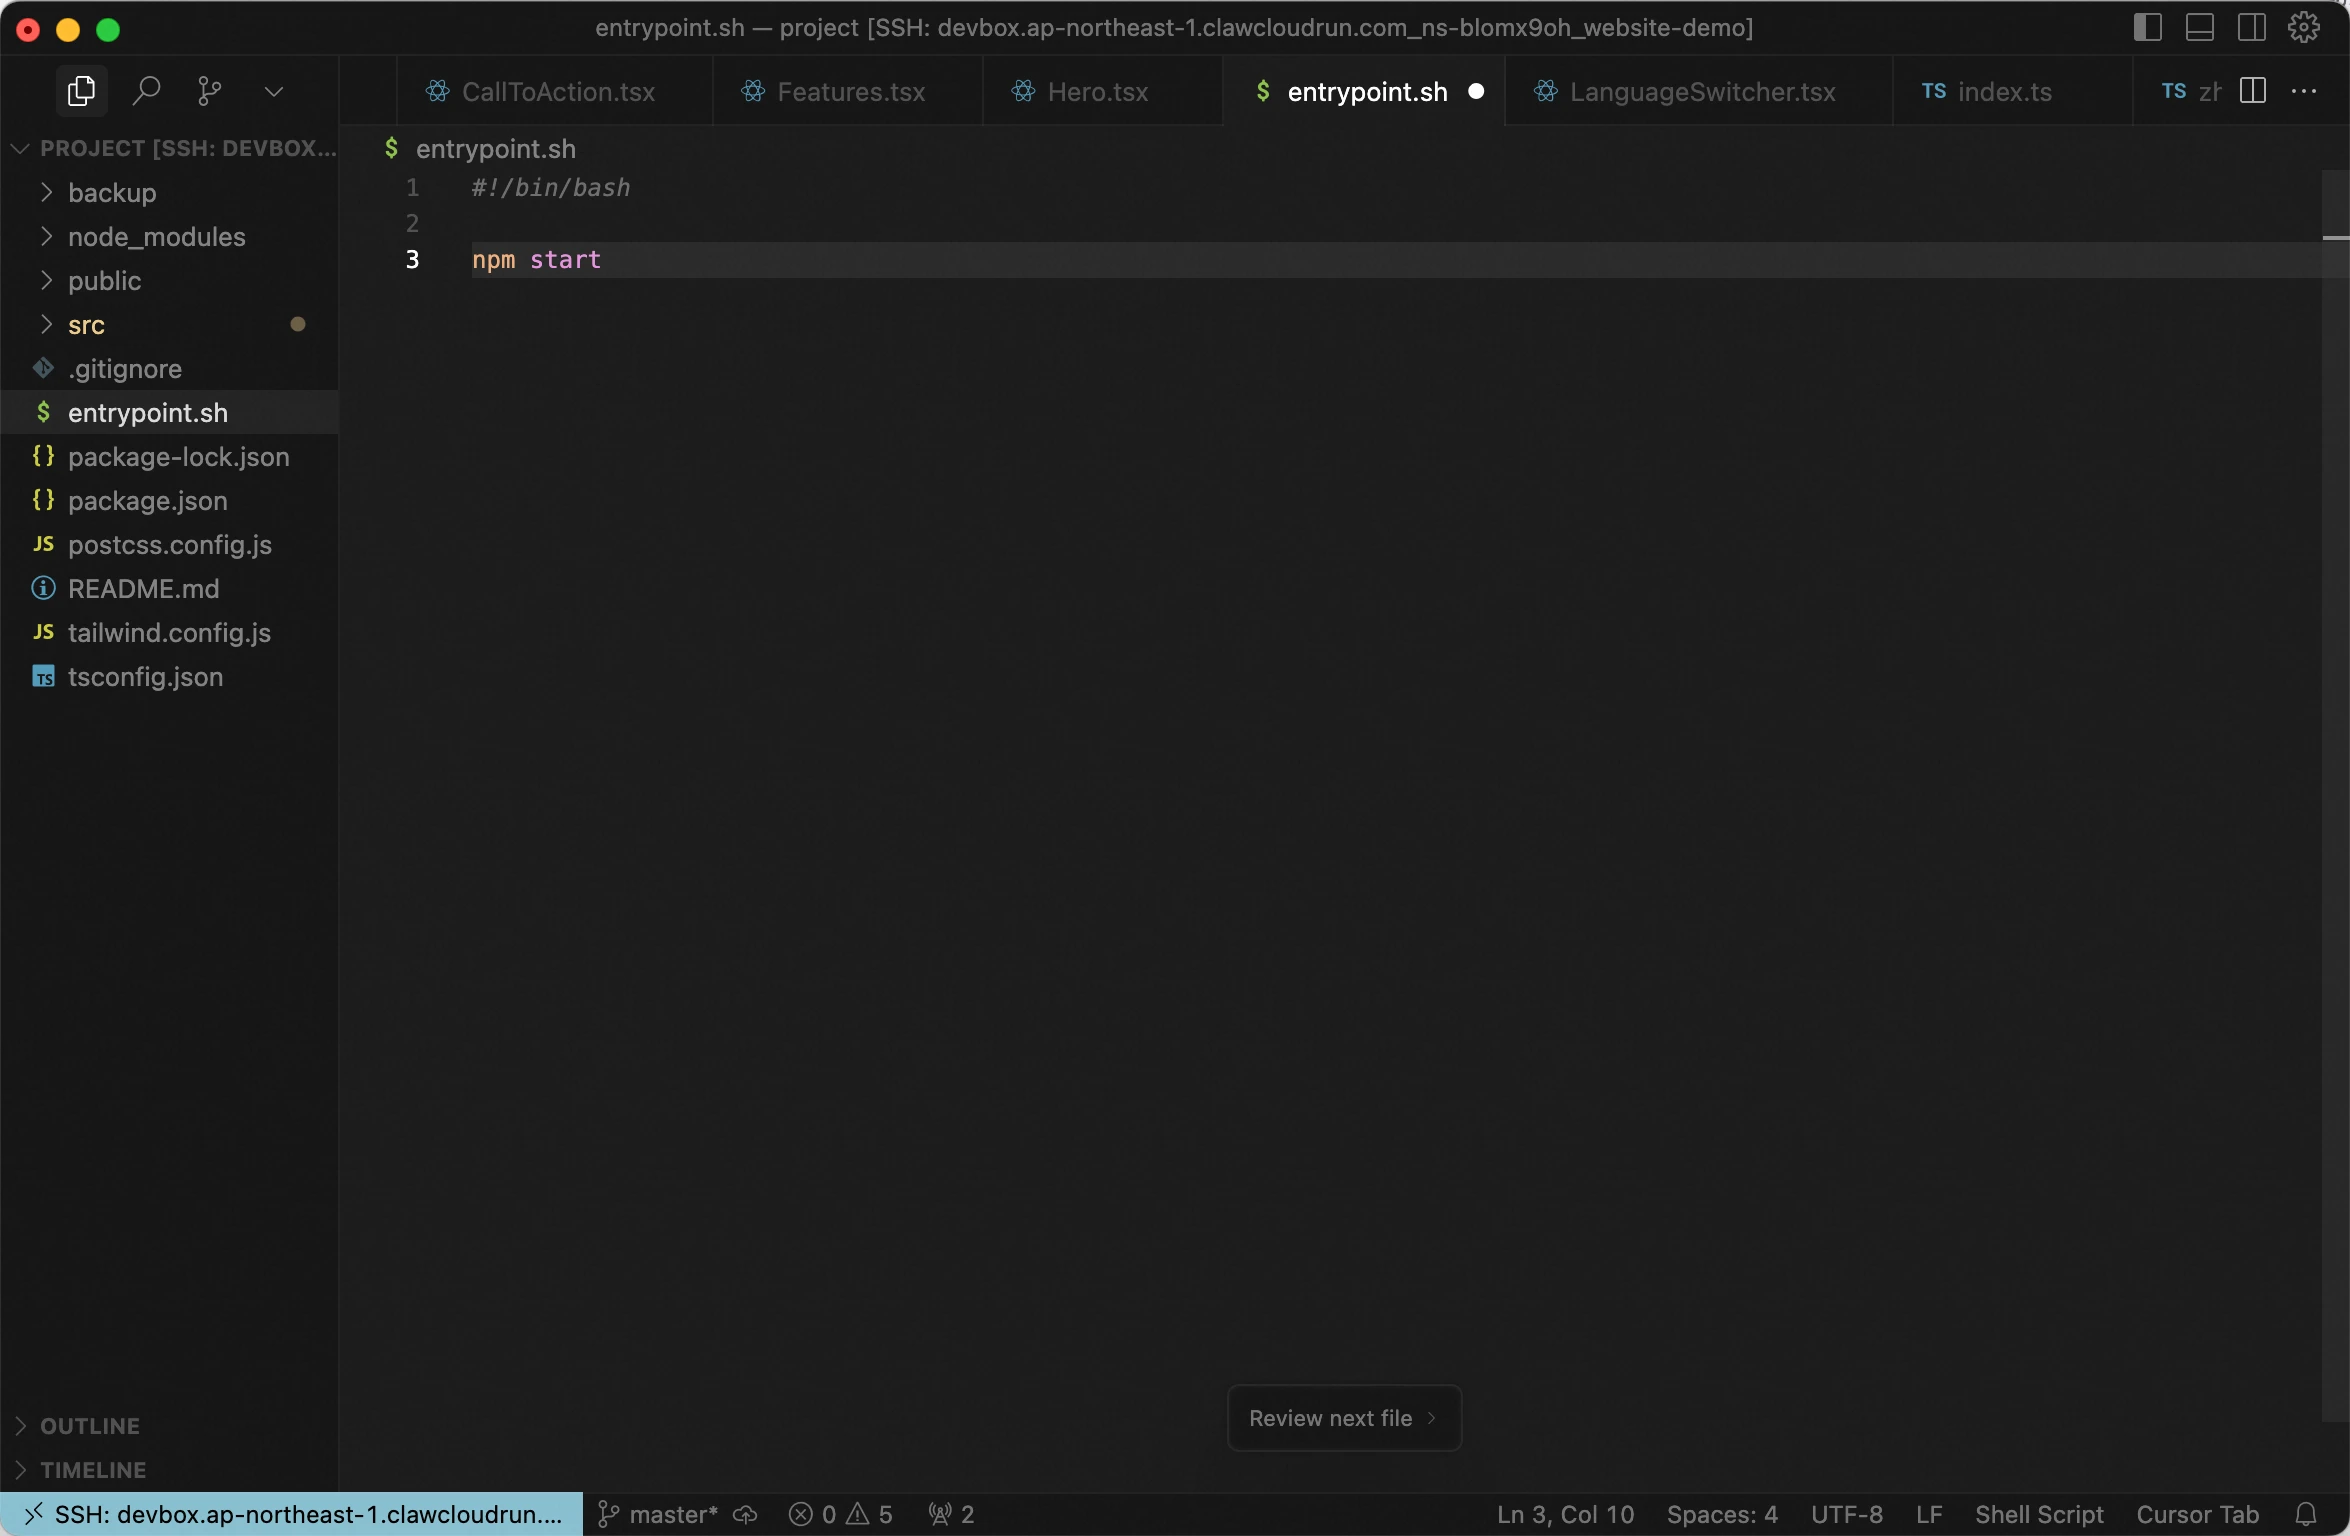Open tsconfig.json file
Viewport: 2350px width, 1536px height.
169,676
